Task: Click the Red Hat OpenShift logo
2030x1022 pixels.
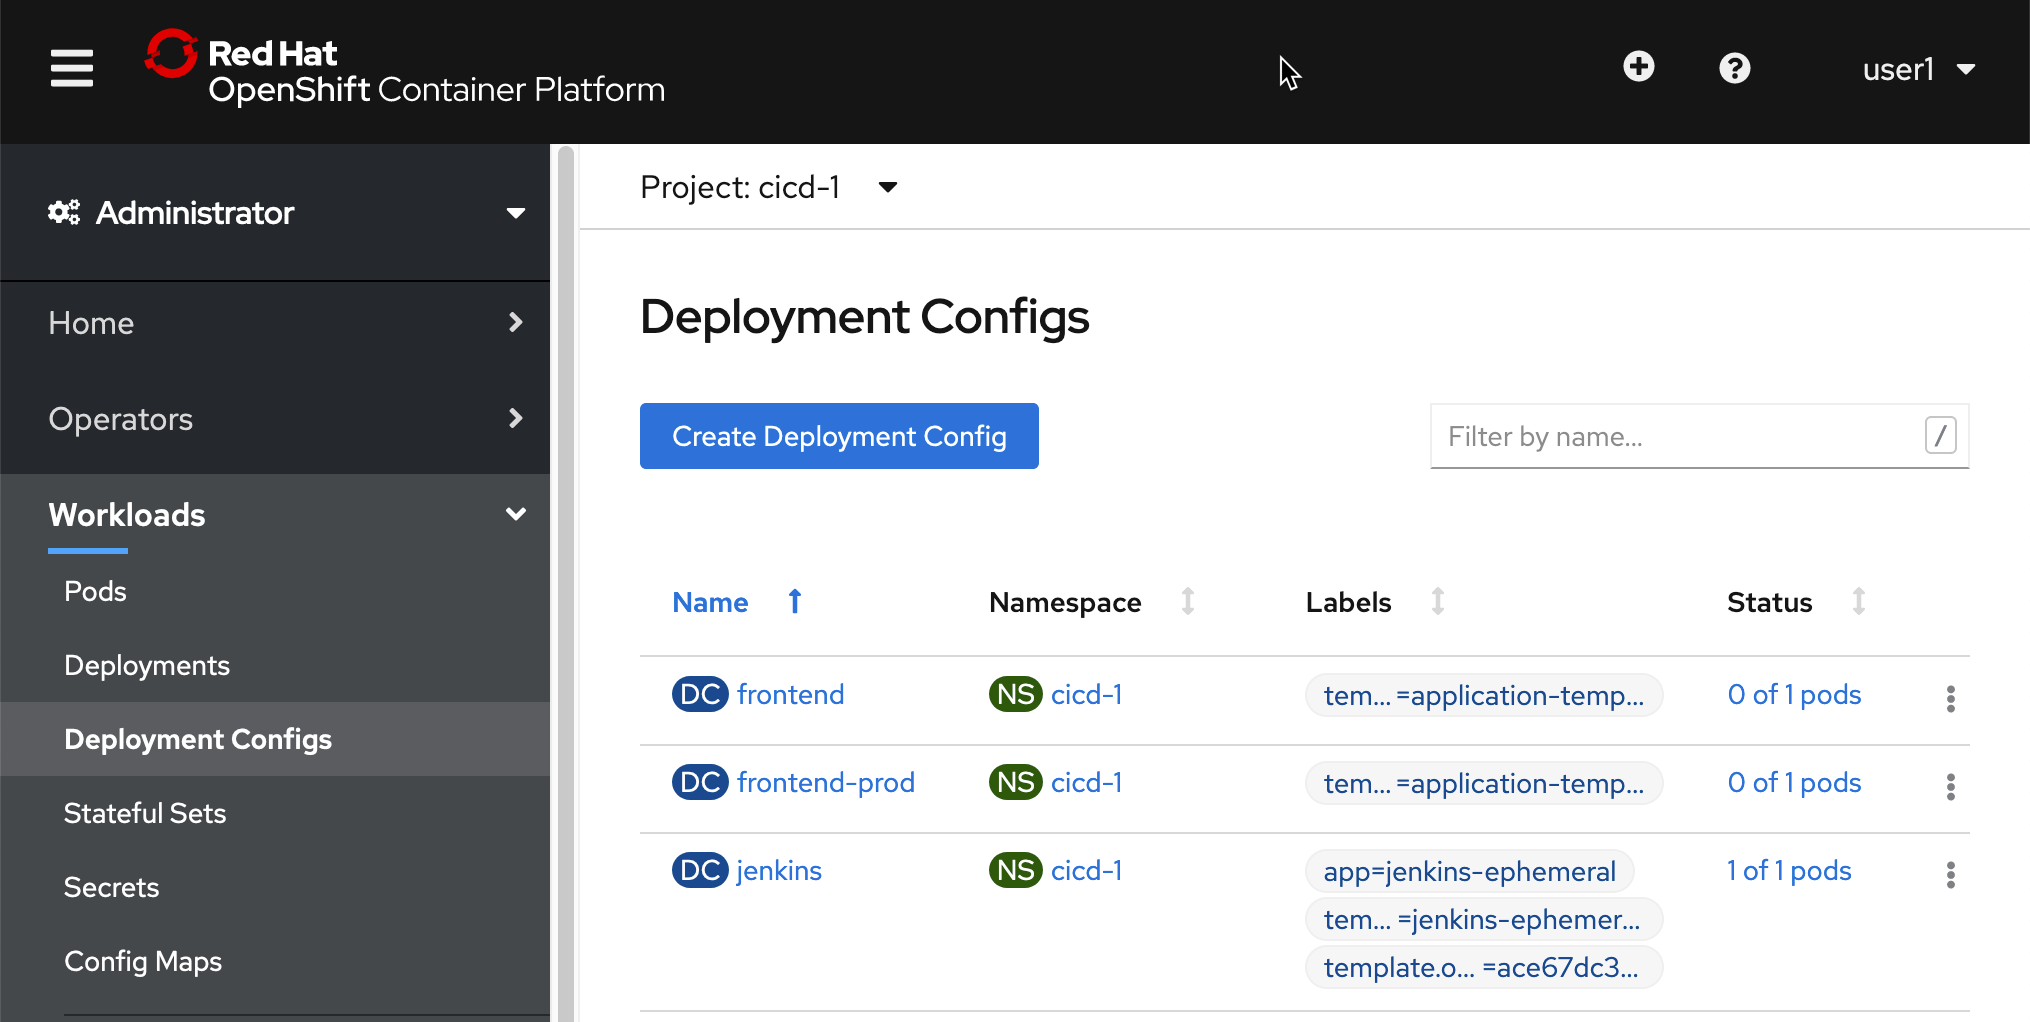Action: [x=405, y=68]
